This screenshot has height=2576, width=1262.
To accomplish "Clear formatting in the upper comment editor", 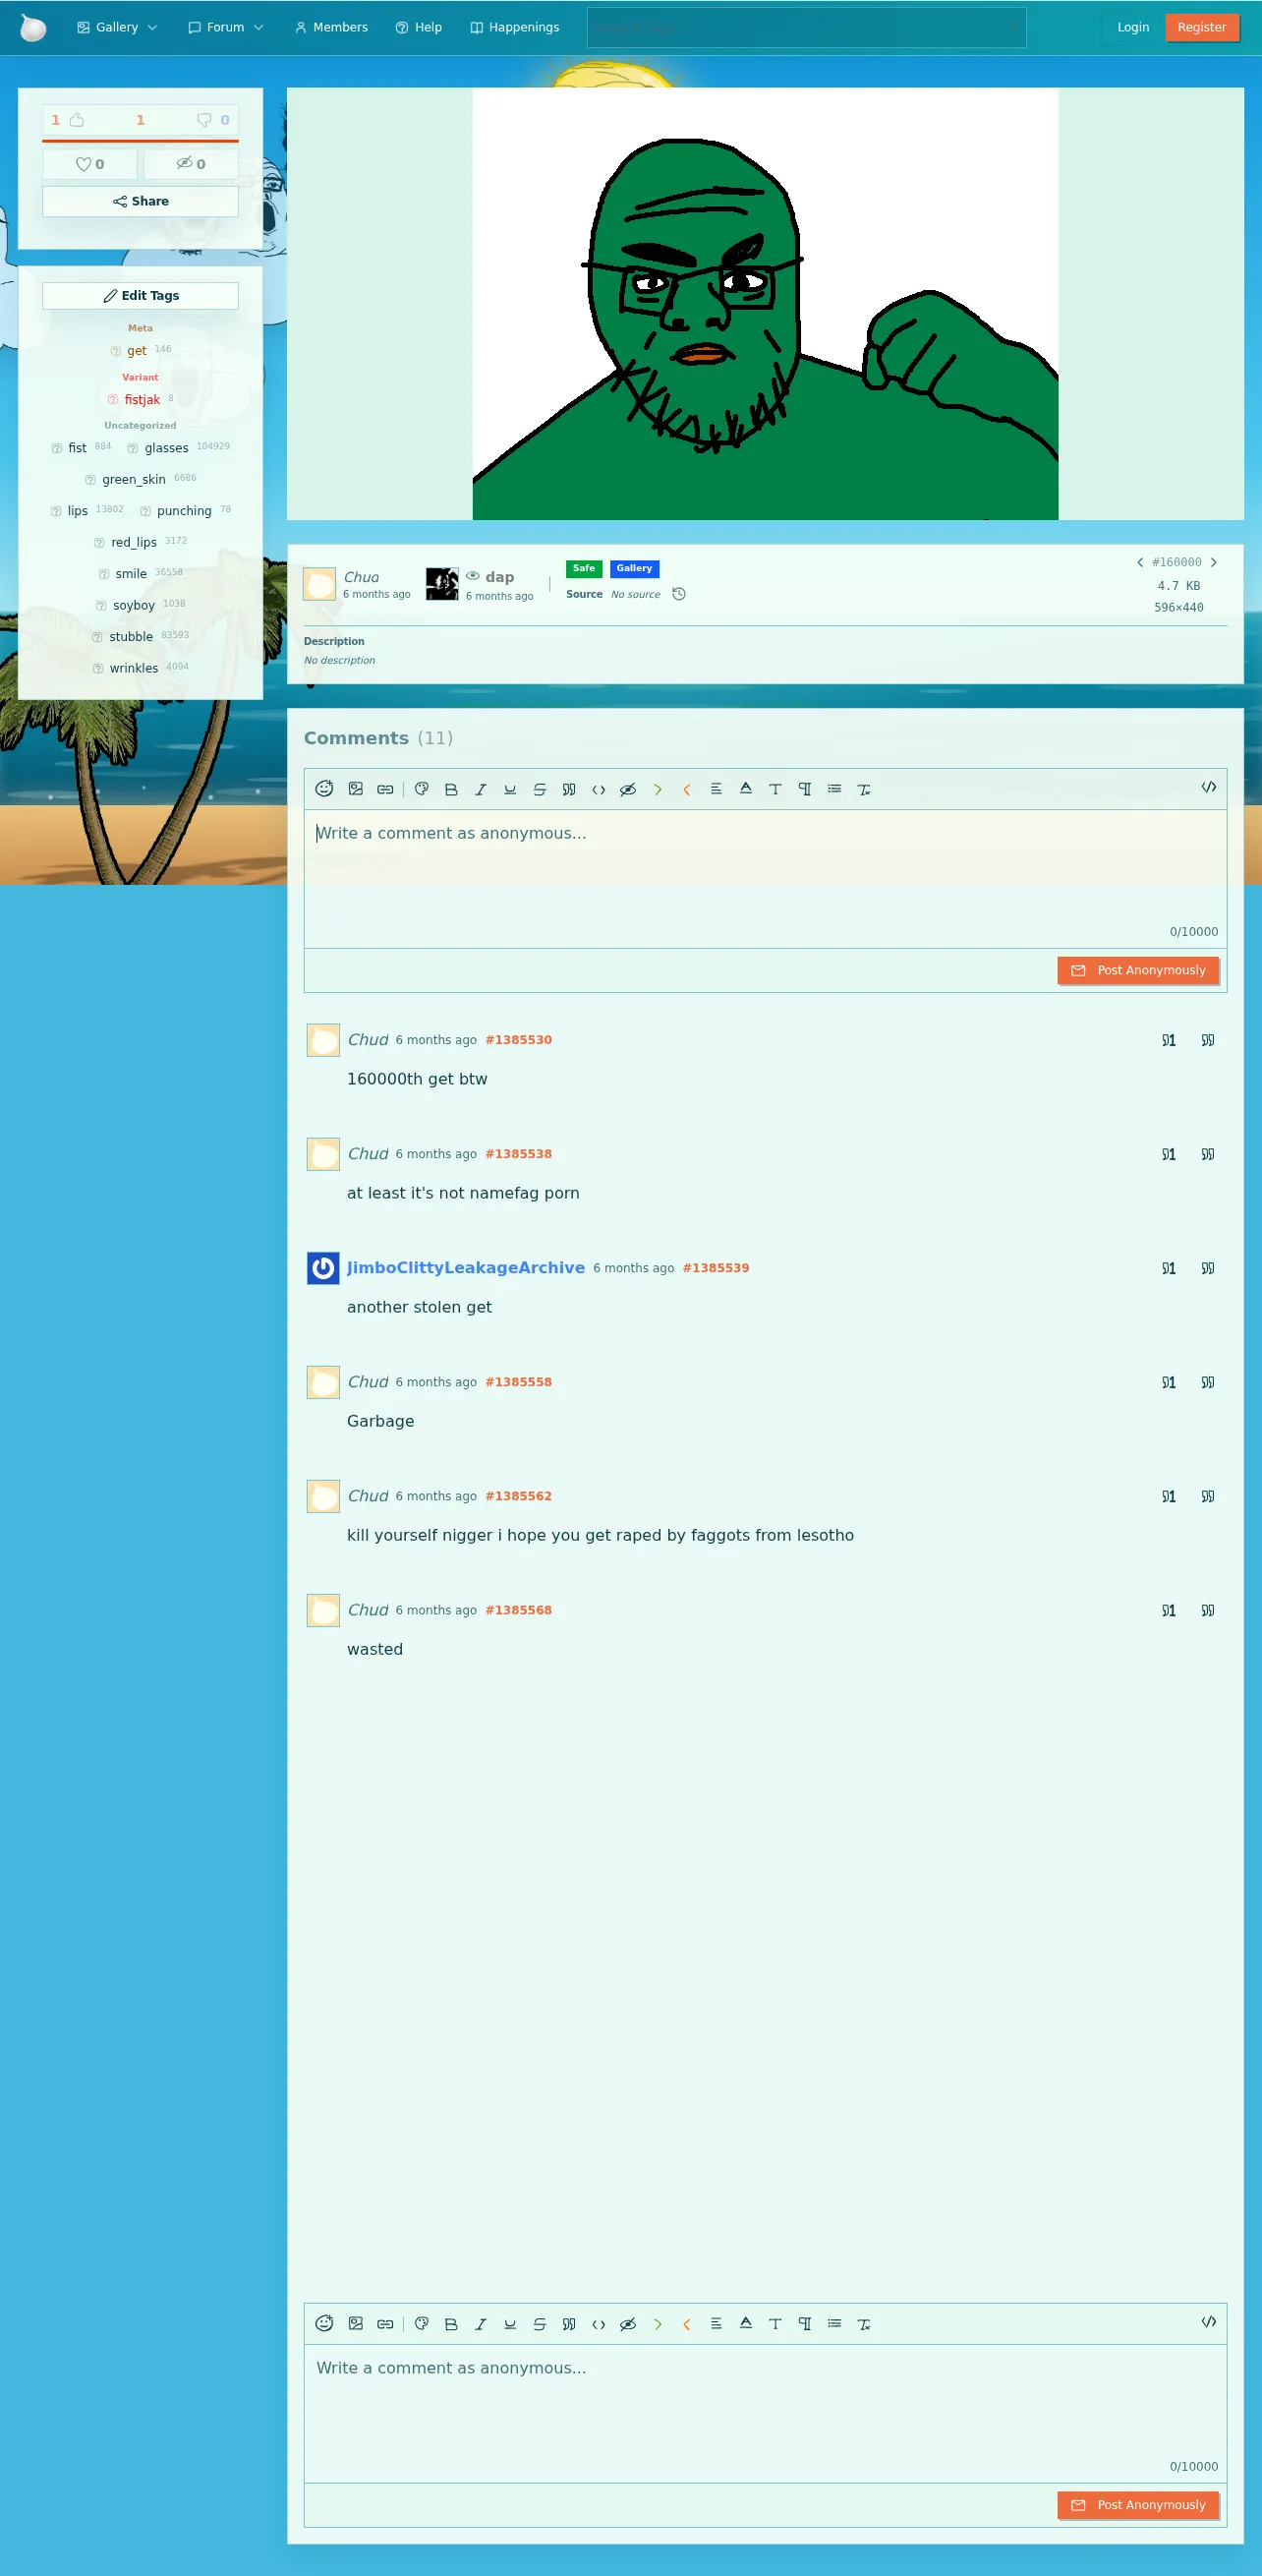I will point(864,789).
